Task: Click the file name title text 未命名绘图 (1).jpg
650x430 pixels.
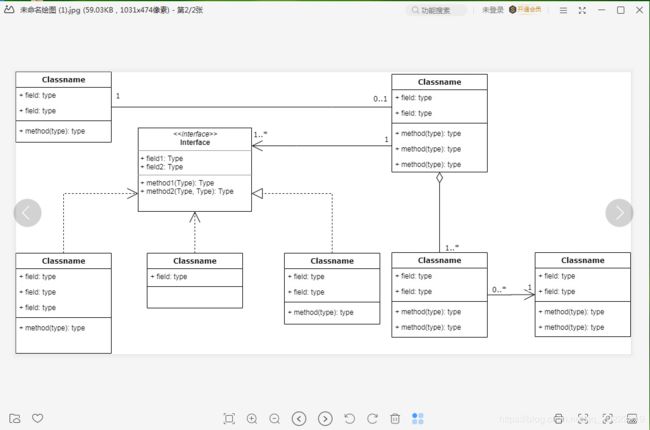Action: (50, 10)
